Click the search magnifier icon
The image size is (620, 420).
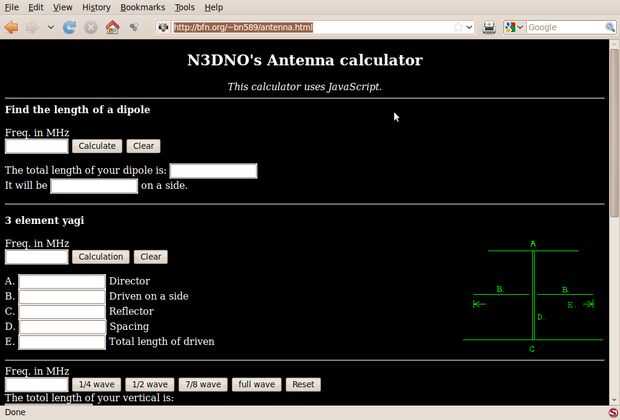[610, 27]
